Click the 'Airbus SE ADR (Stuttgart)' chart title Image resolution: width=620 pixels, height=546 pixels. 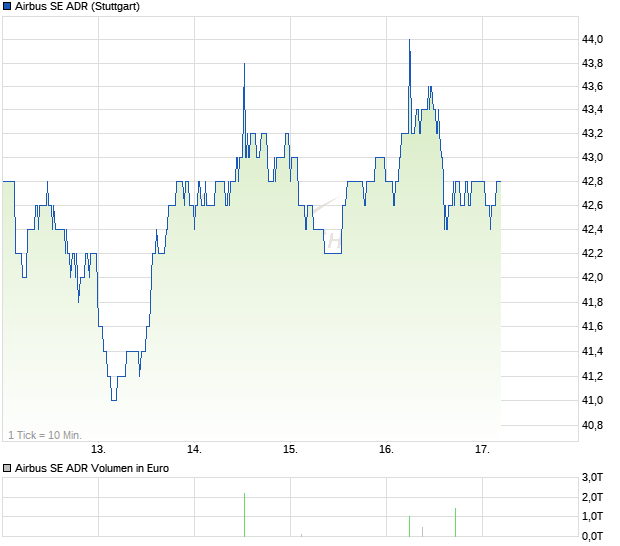point(78,7)
